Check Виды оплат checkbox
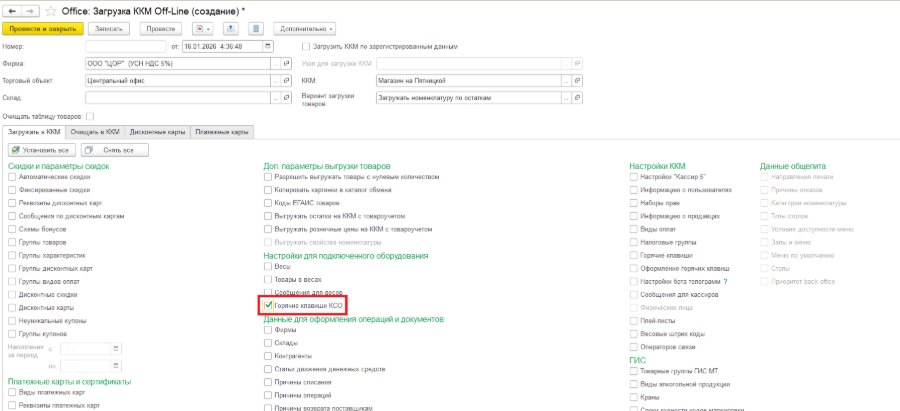Image resolution: width=900 pixels, height=411 pixels. pyautogui.click(x=634, y=229)
